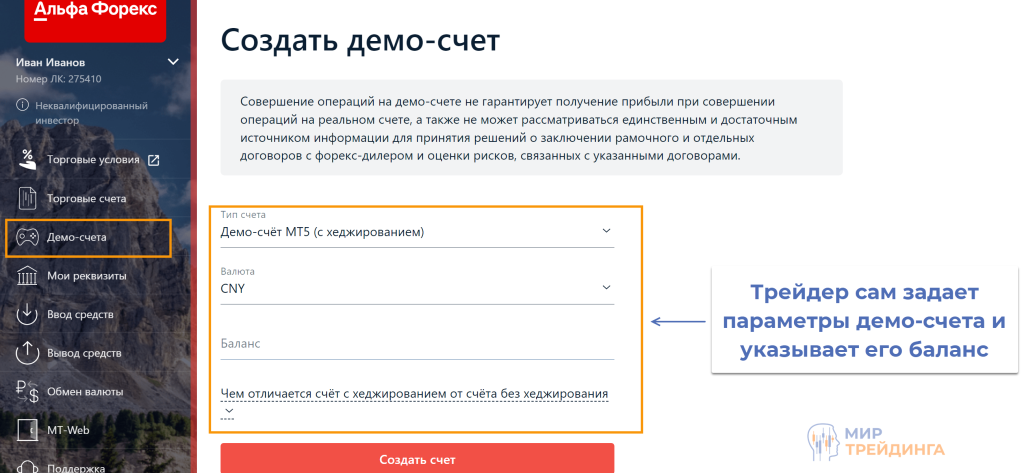Click the headset Поддержка icon
The width and height of the screenshot is (1024, 473).
(27, 466)
